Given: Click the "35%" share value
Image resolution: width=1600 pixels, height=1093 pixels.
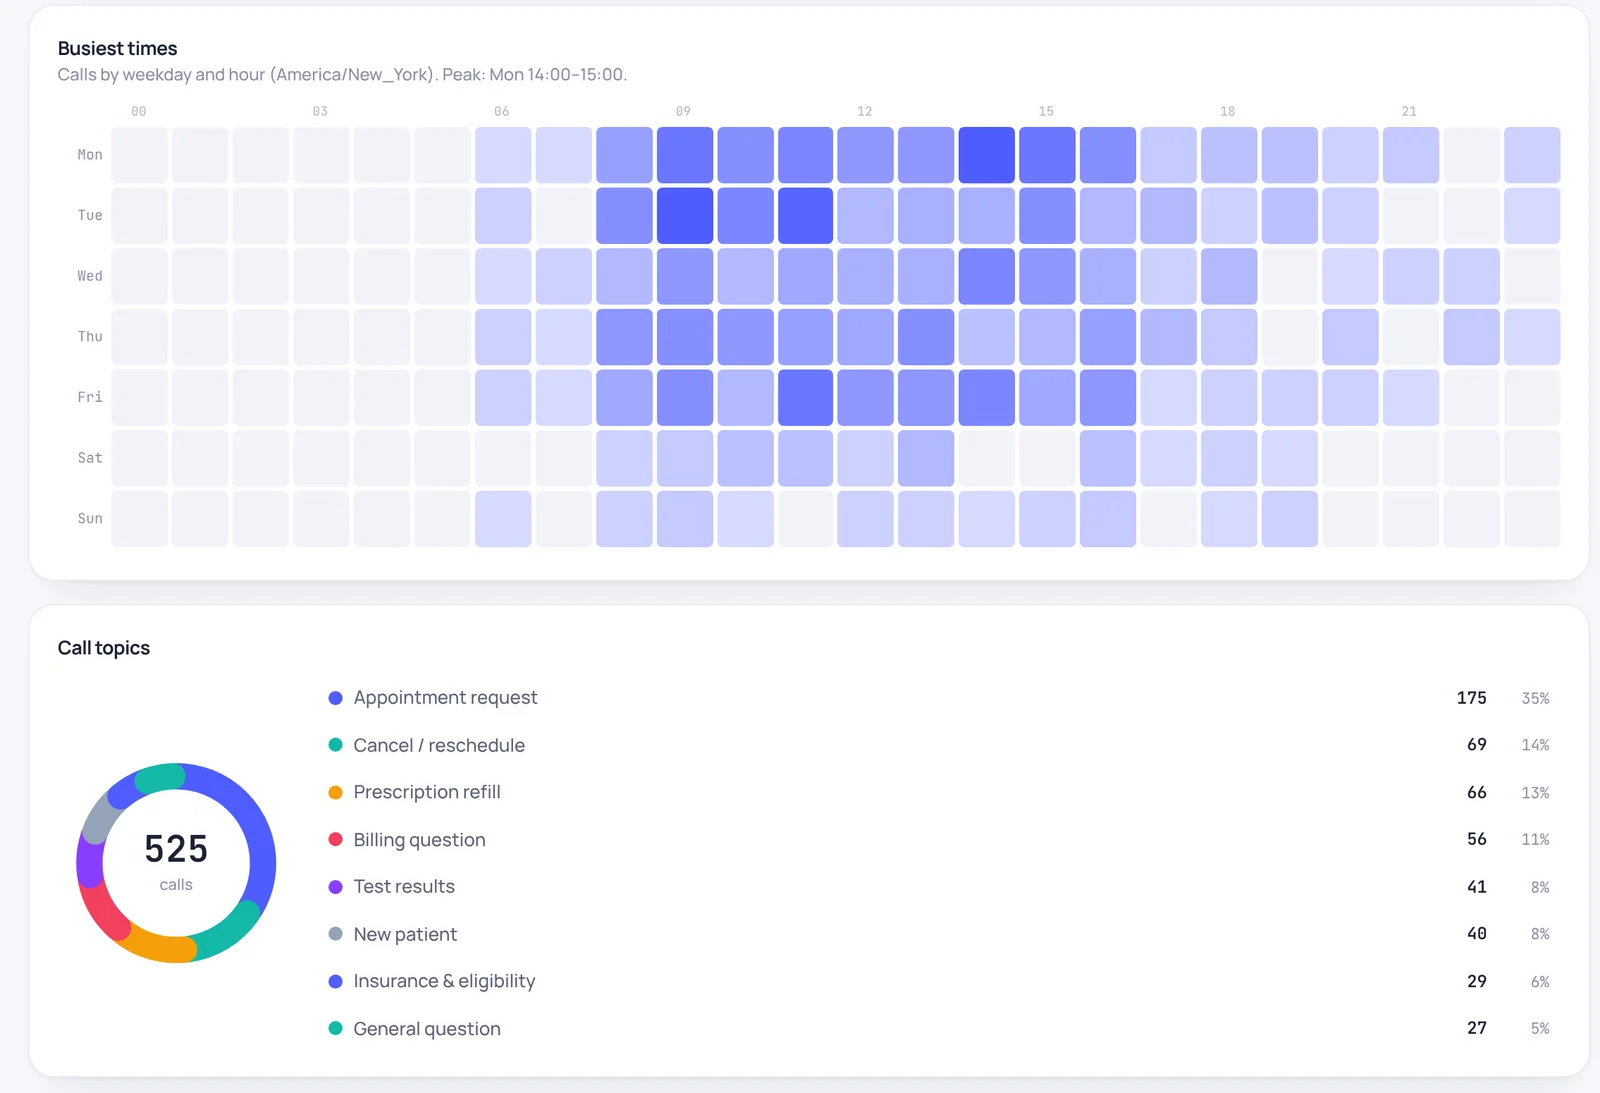Looking at the screenshot, I should [1535, 698].
